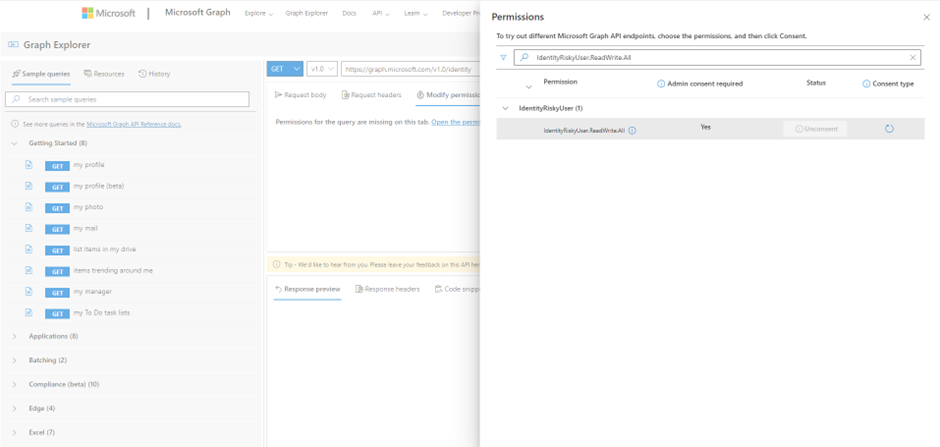Click the info icon in the tip banner

tap(276, 264)
